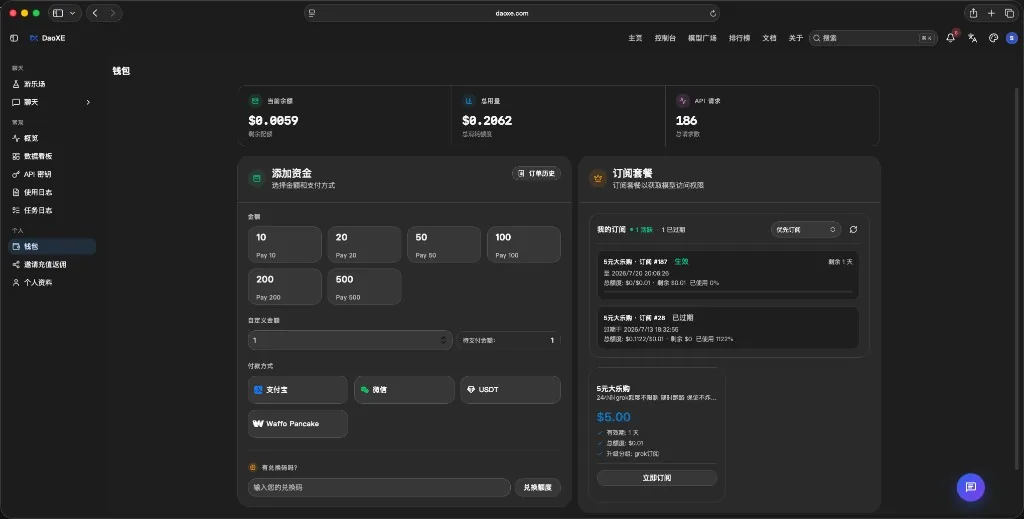Click the 输入您的兑换码 redeem code field
1024x519 pixels.
[379, 488]
